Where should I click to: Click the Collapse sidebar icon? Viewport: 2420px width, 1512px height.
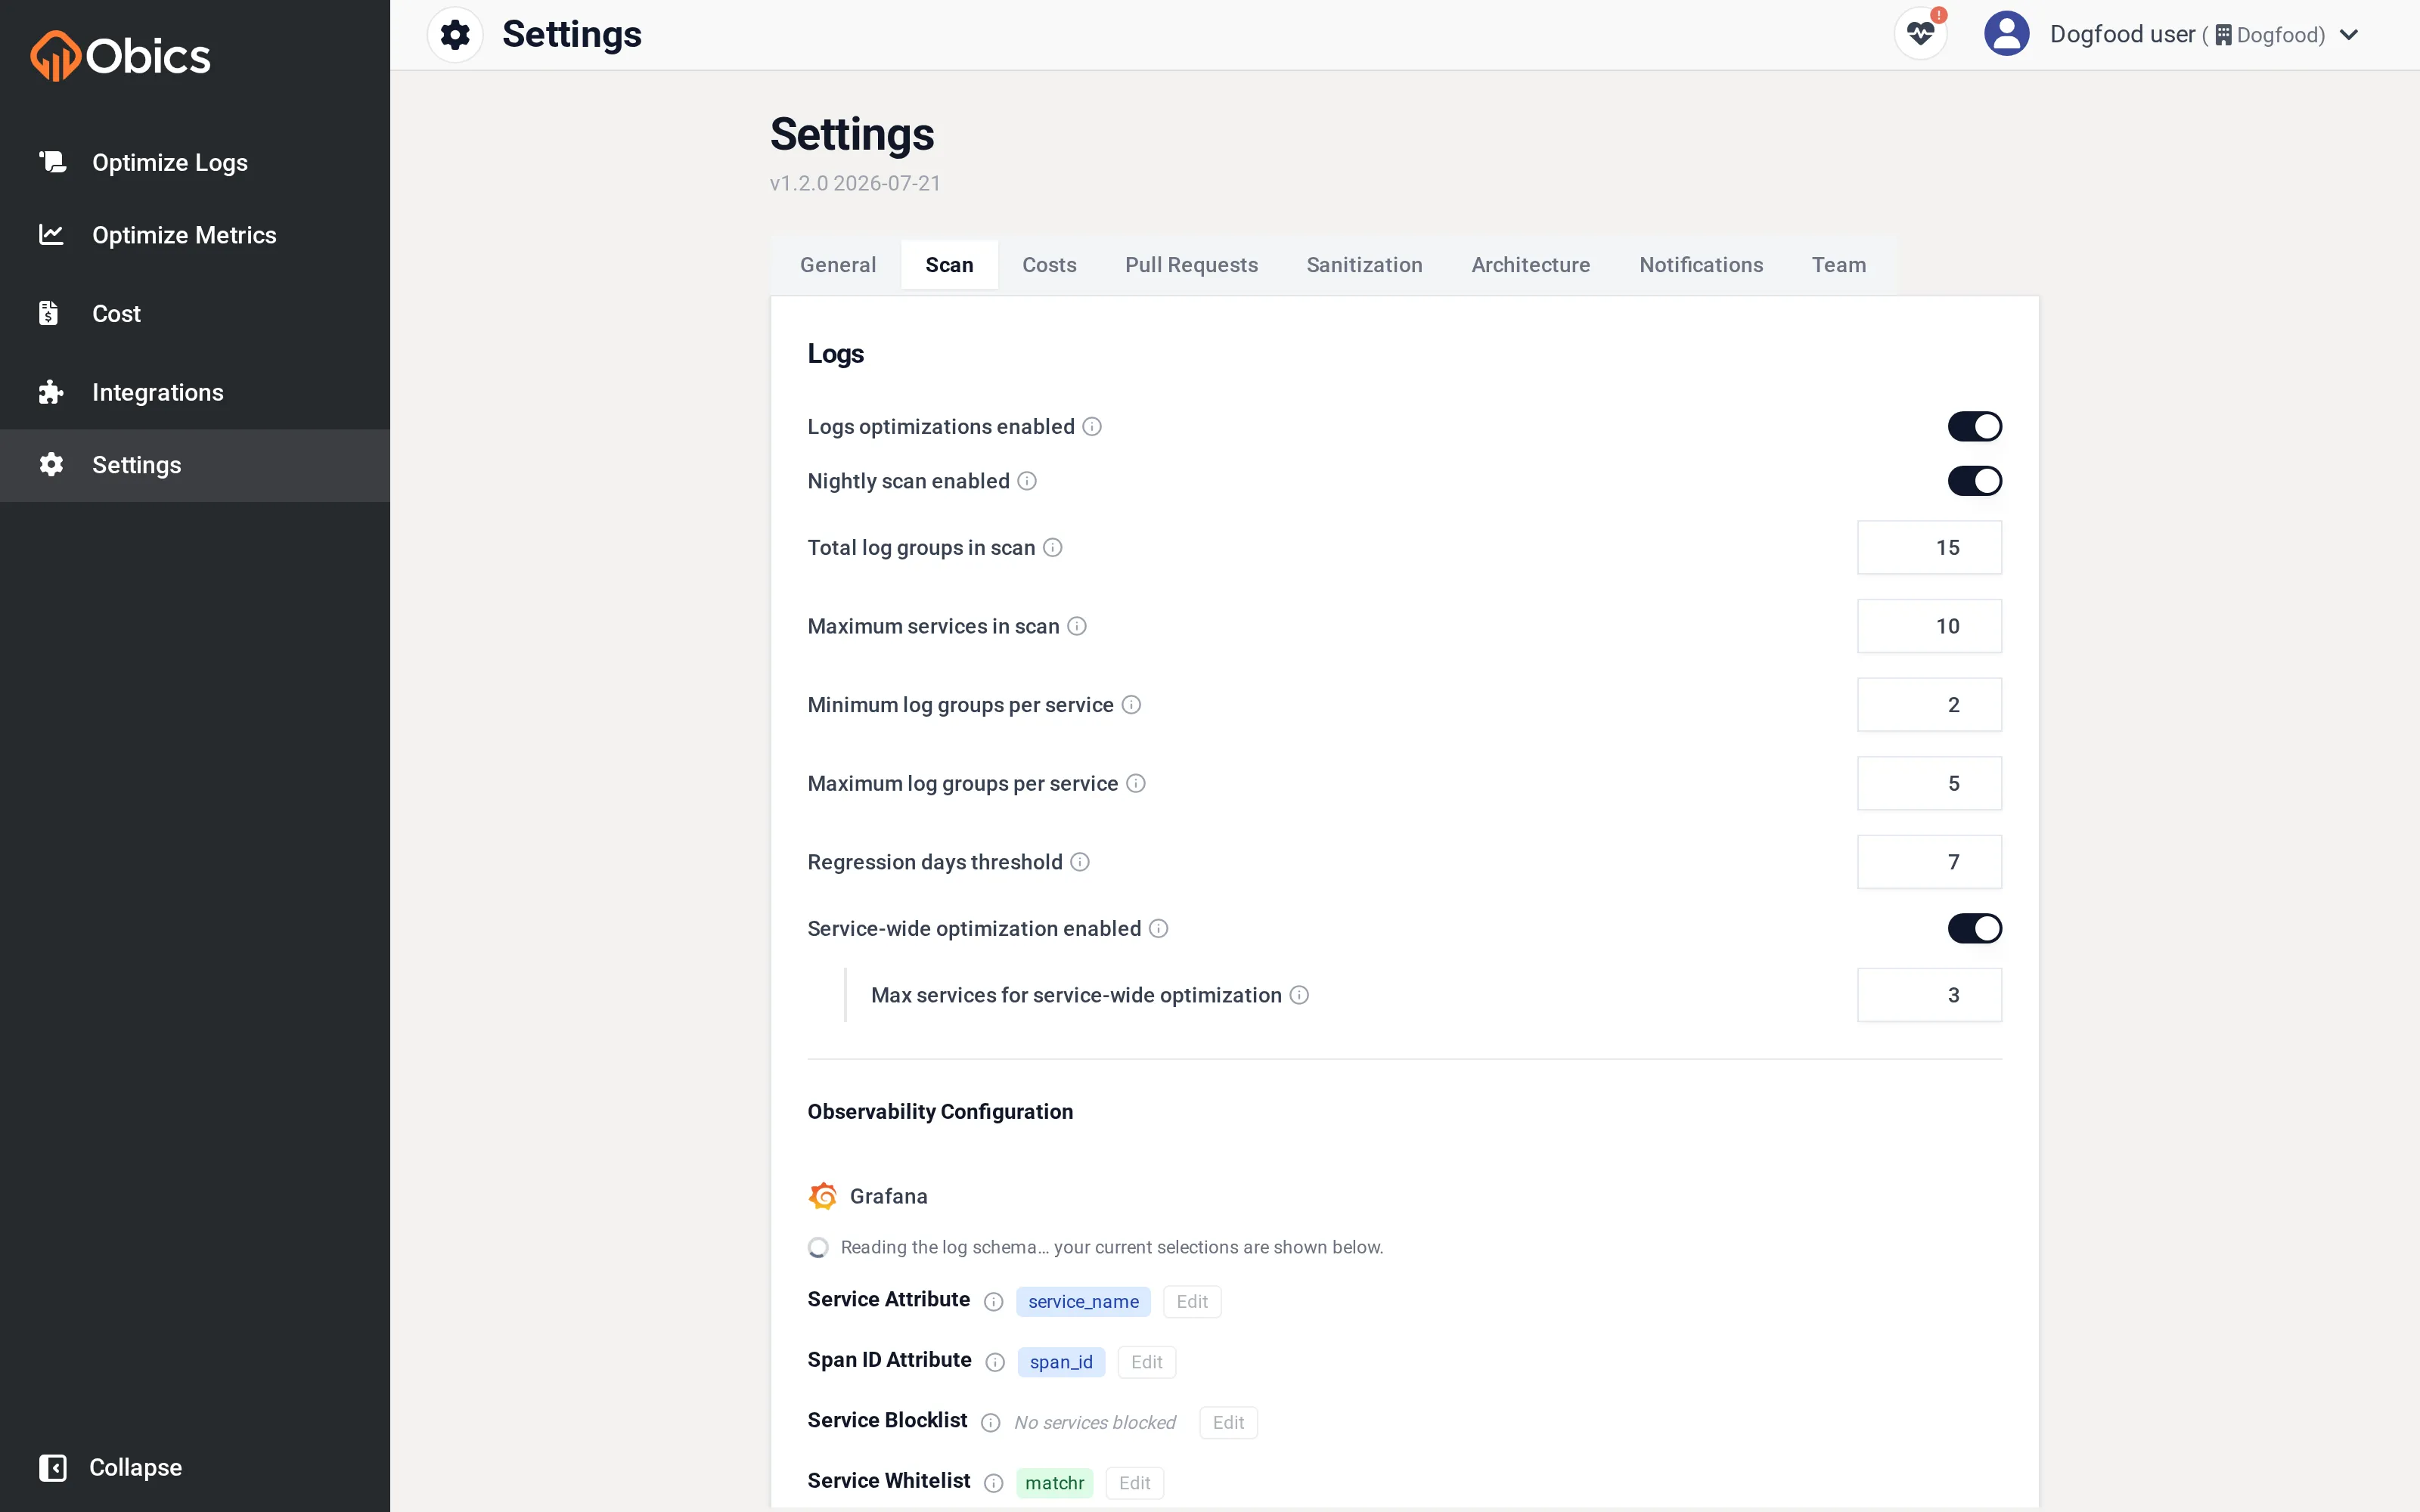(52, 1467)
